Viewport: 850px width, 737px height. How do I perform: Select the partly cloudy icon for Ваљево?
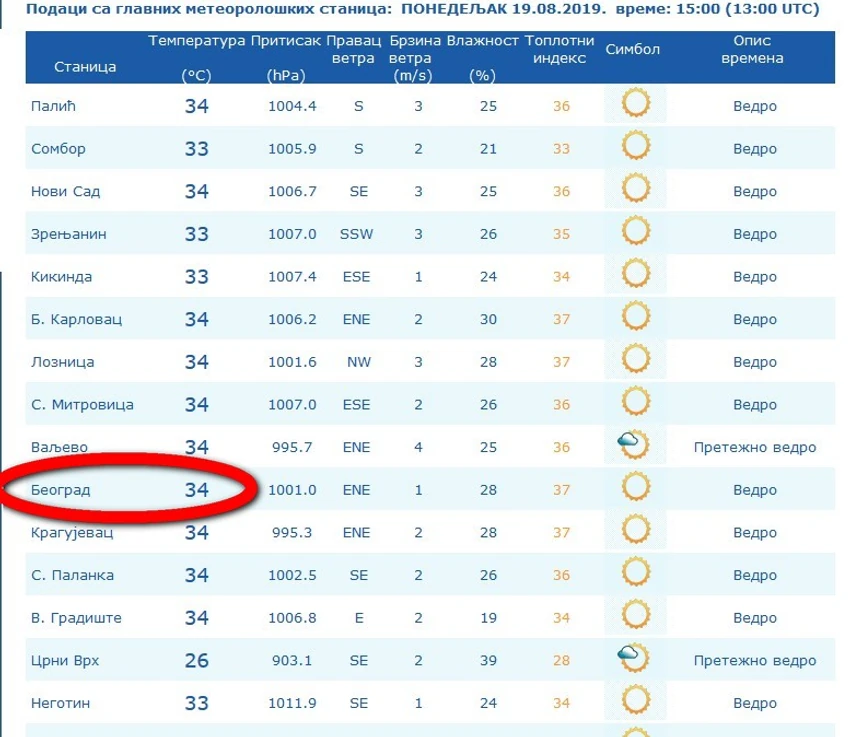(x=633, y=445)
